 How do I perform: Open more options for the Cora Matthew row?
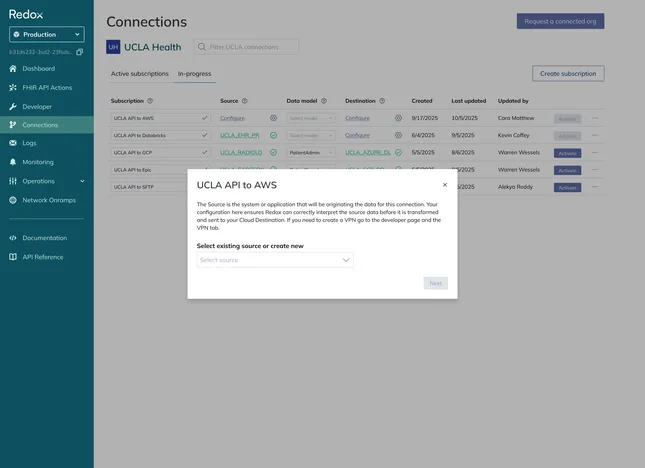[x=595, y=118]
